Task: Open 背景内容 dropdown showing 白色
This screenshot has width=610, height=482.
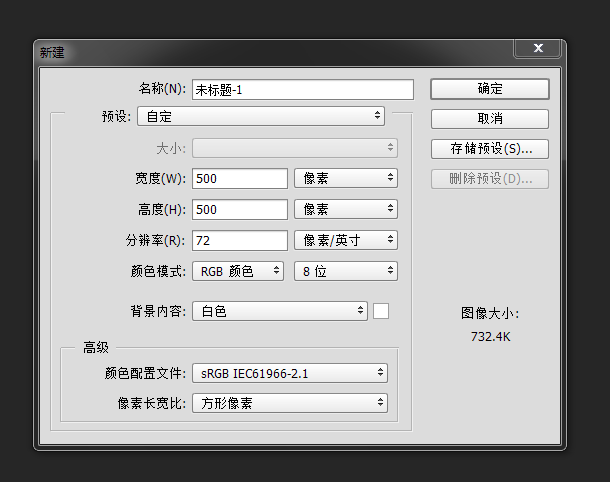Action: pyautogui.click(x=280, y=311)
